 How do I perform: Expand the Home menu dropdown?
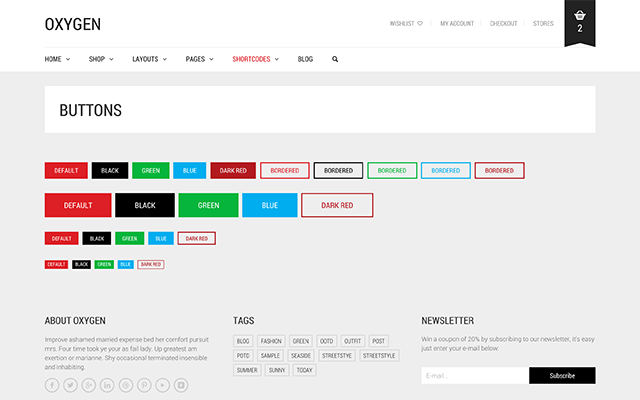(x=57, y=59)
